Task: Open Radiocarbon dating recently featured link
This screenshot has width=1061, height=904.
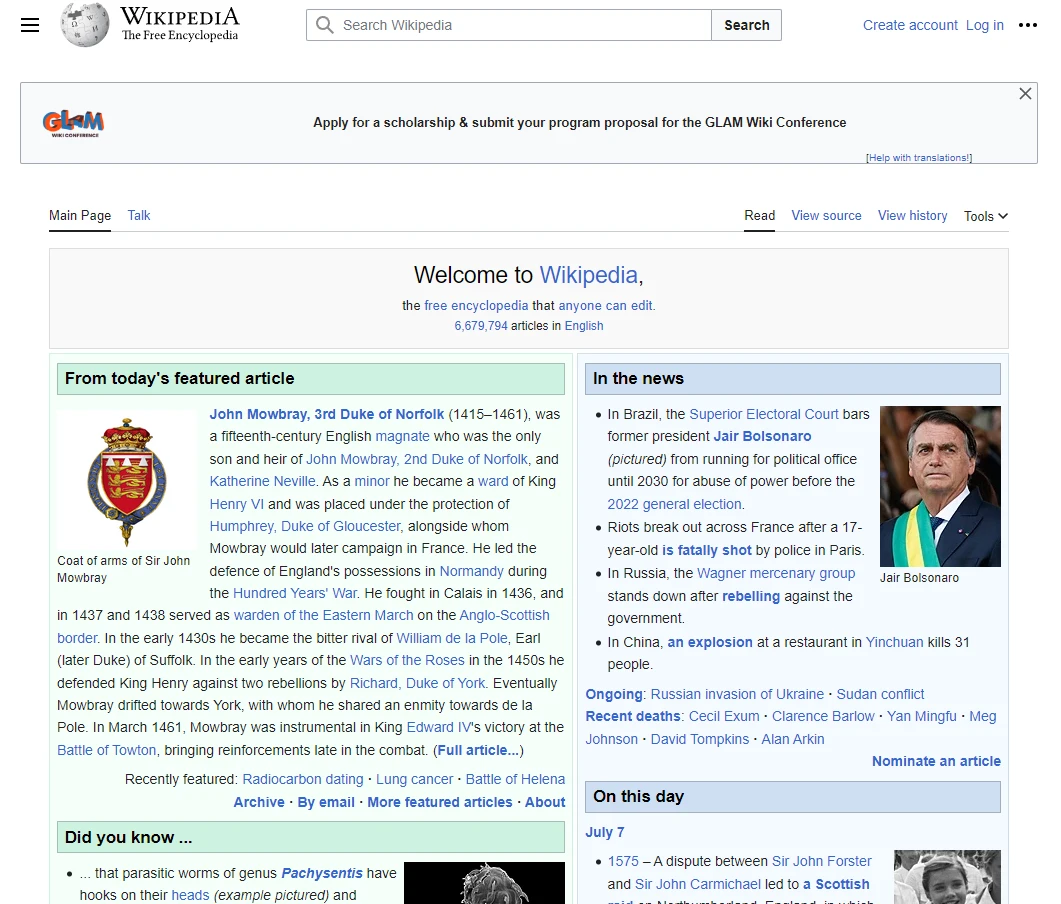Action: [302, 779]
